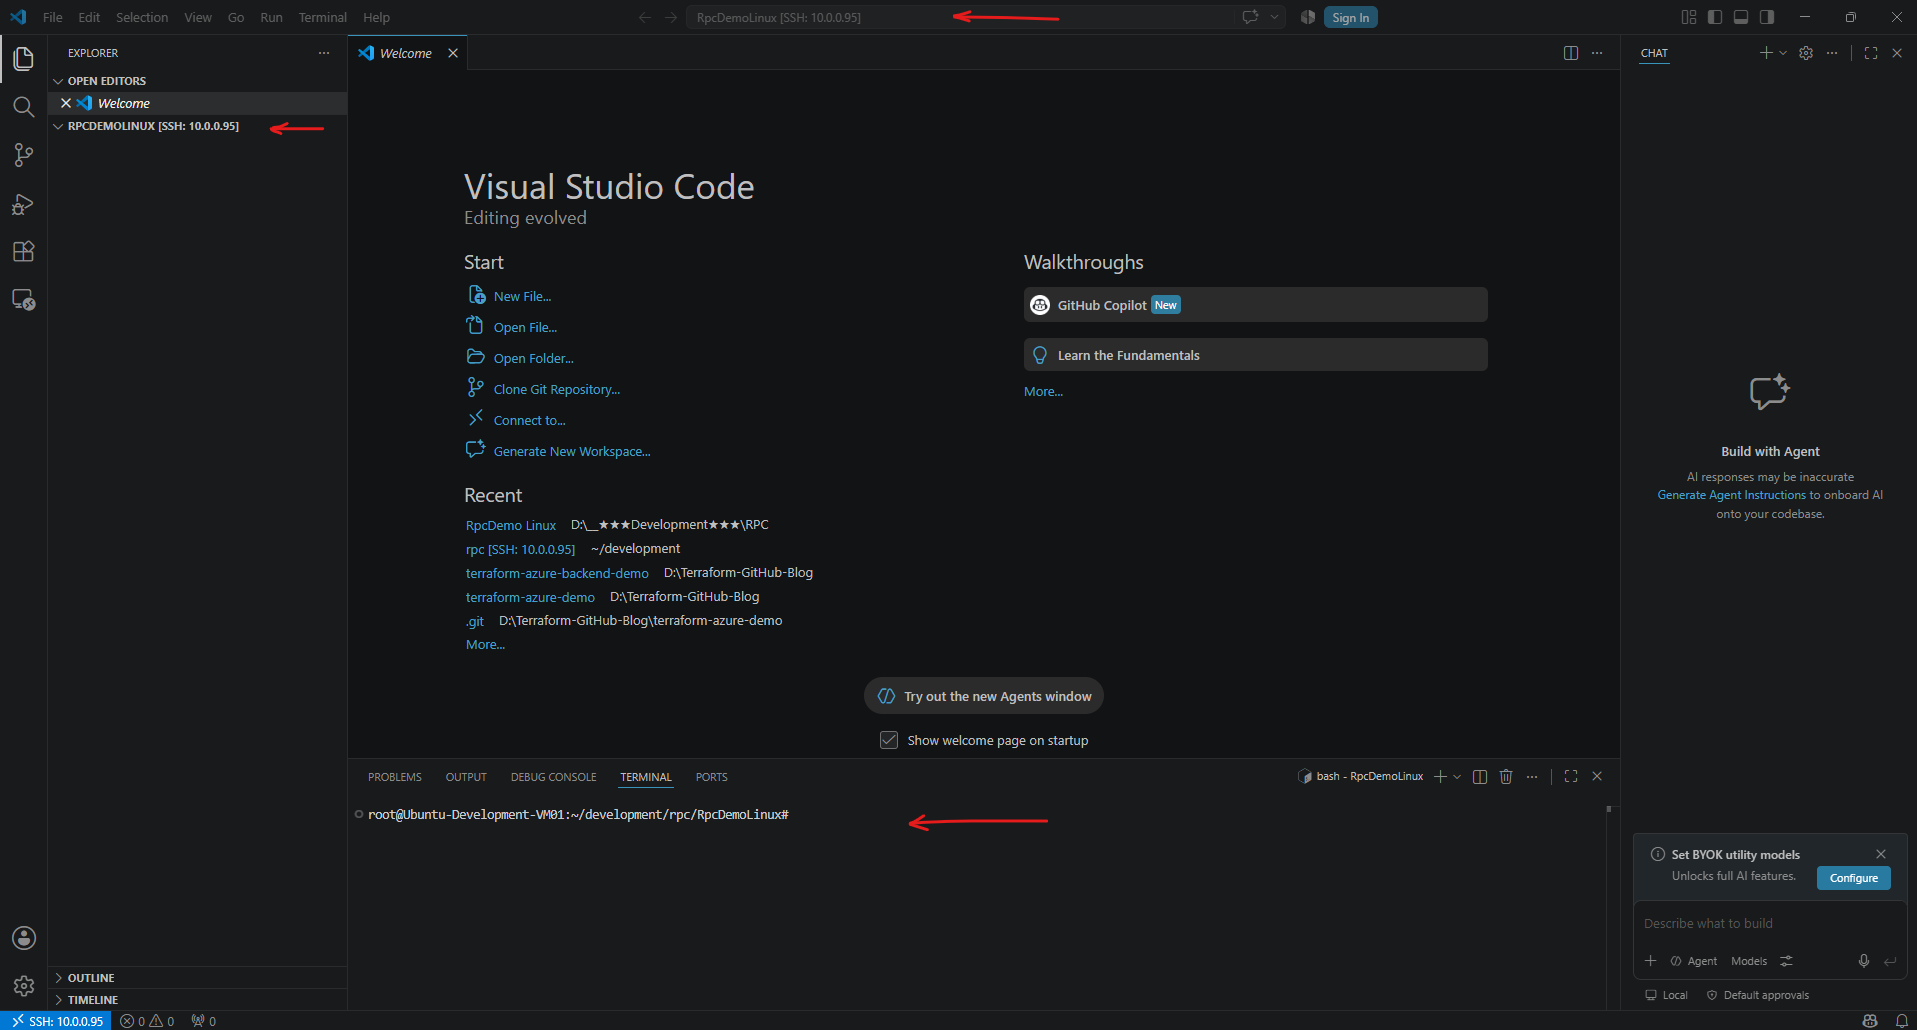The height and width of the screenshot is (1030, 1917).
Task: Open editor More Actions ellipsis
Action: 1597,53
